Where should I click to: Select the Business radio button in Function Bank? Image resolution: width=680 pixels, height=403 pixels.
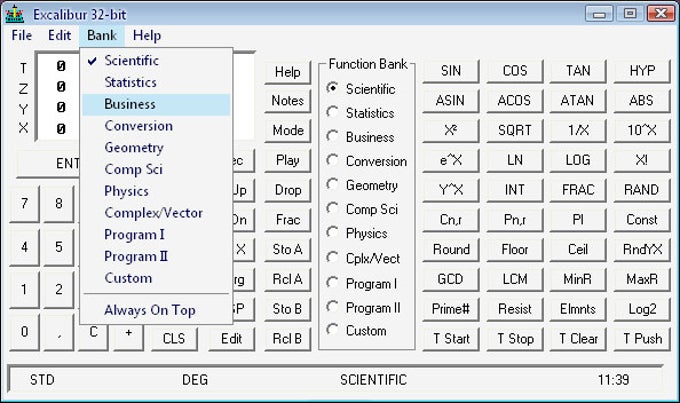pos(333,137)
